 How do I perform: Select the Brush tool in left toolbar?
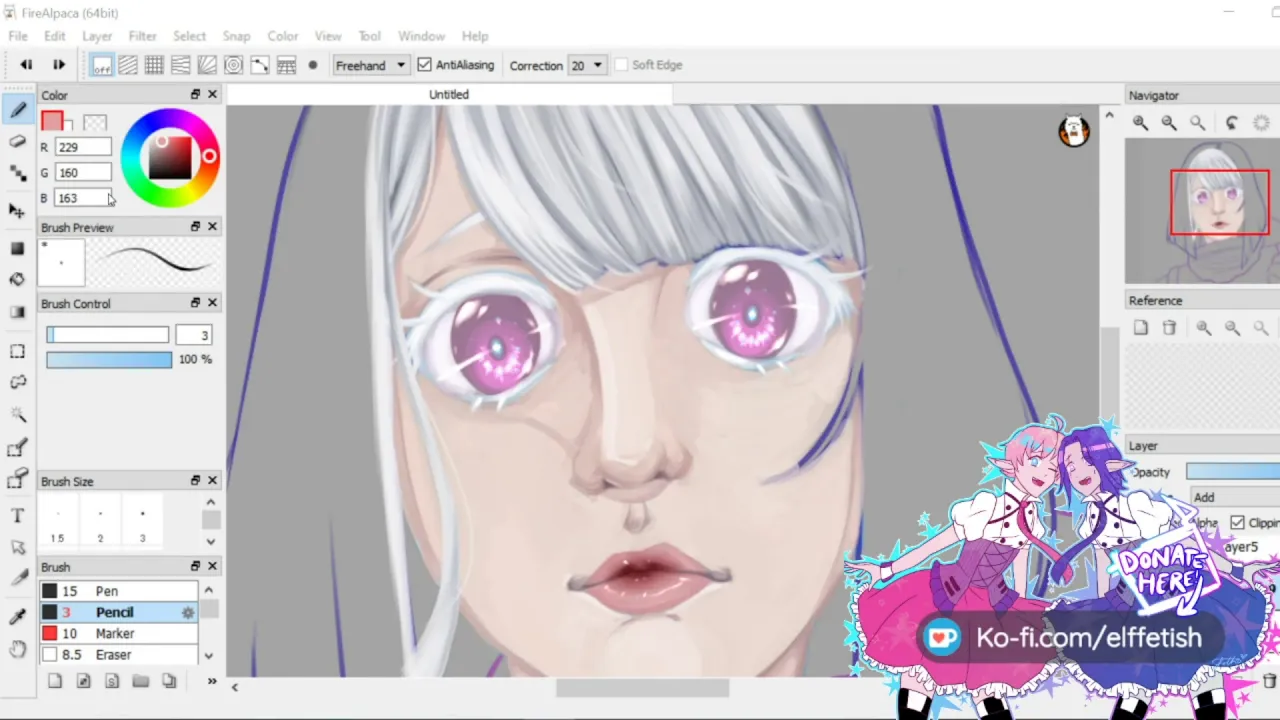(18, 111)
